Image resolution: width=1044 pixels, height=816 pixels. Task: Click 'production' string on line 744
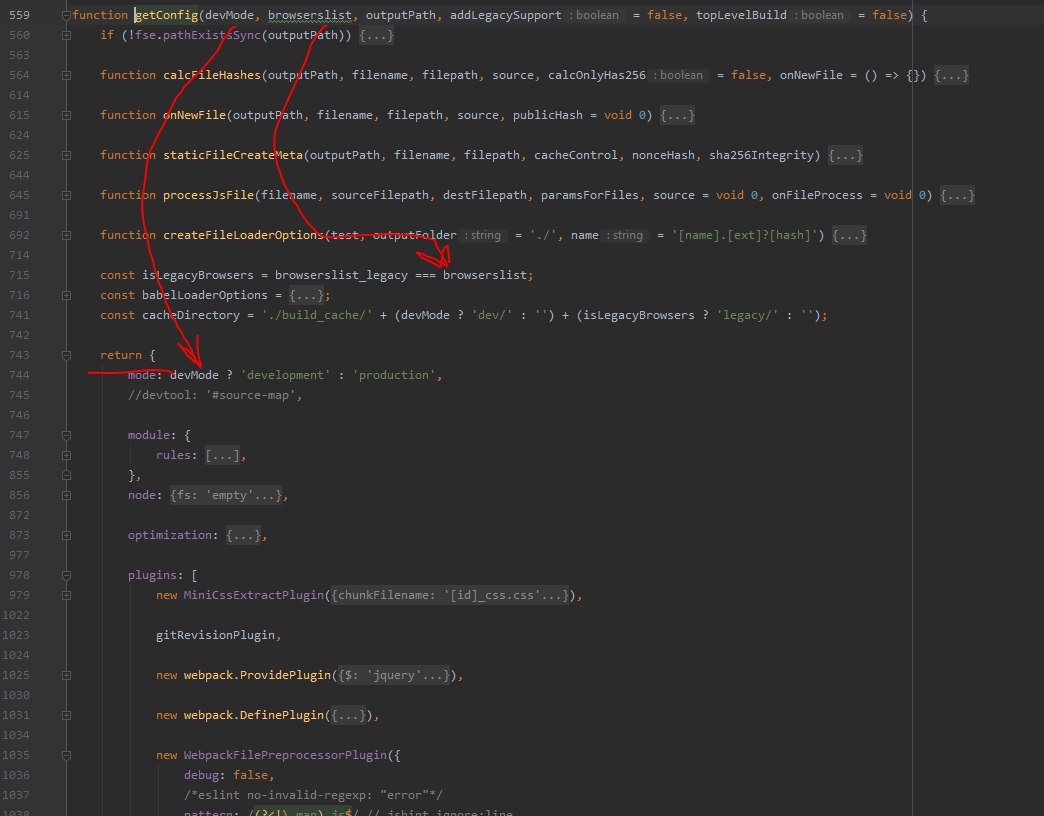393,375
